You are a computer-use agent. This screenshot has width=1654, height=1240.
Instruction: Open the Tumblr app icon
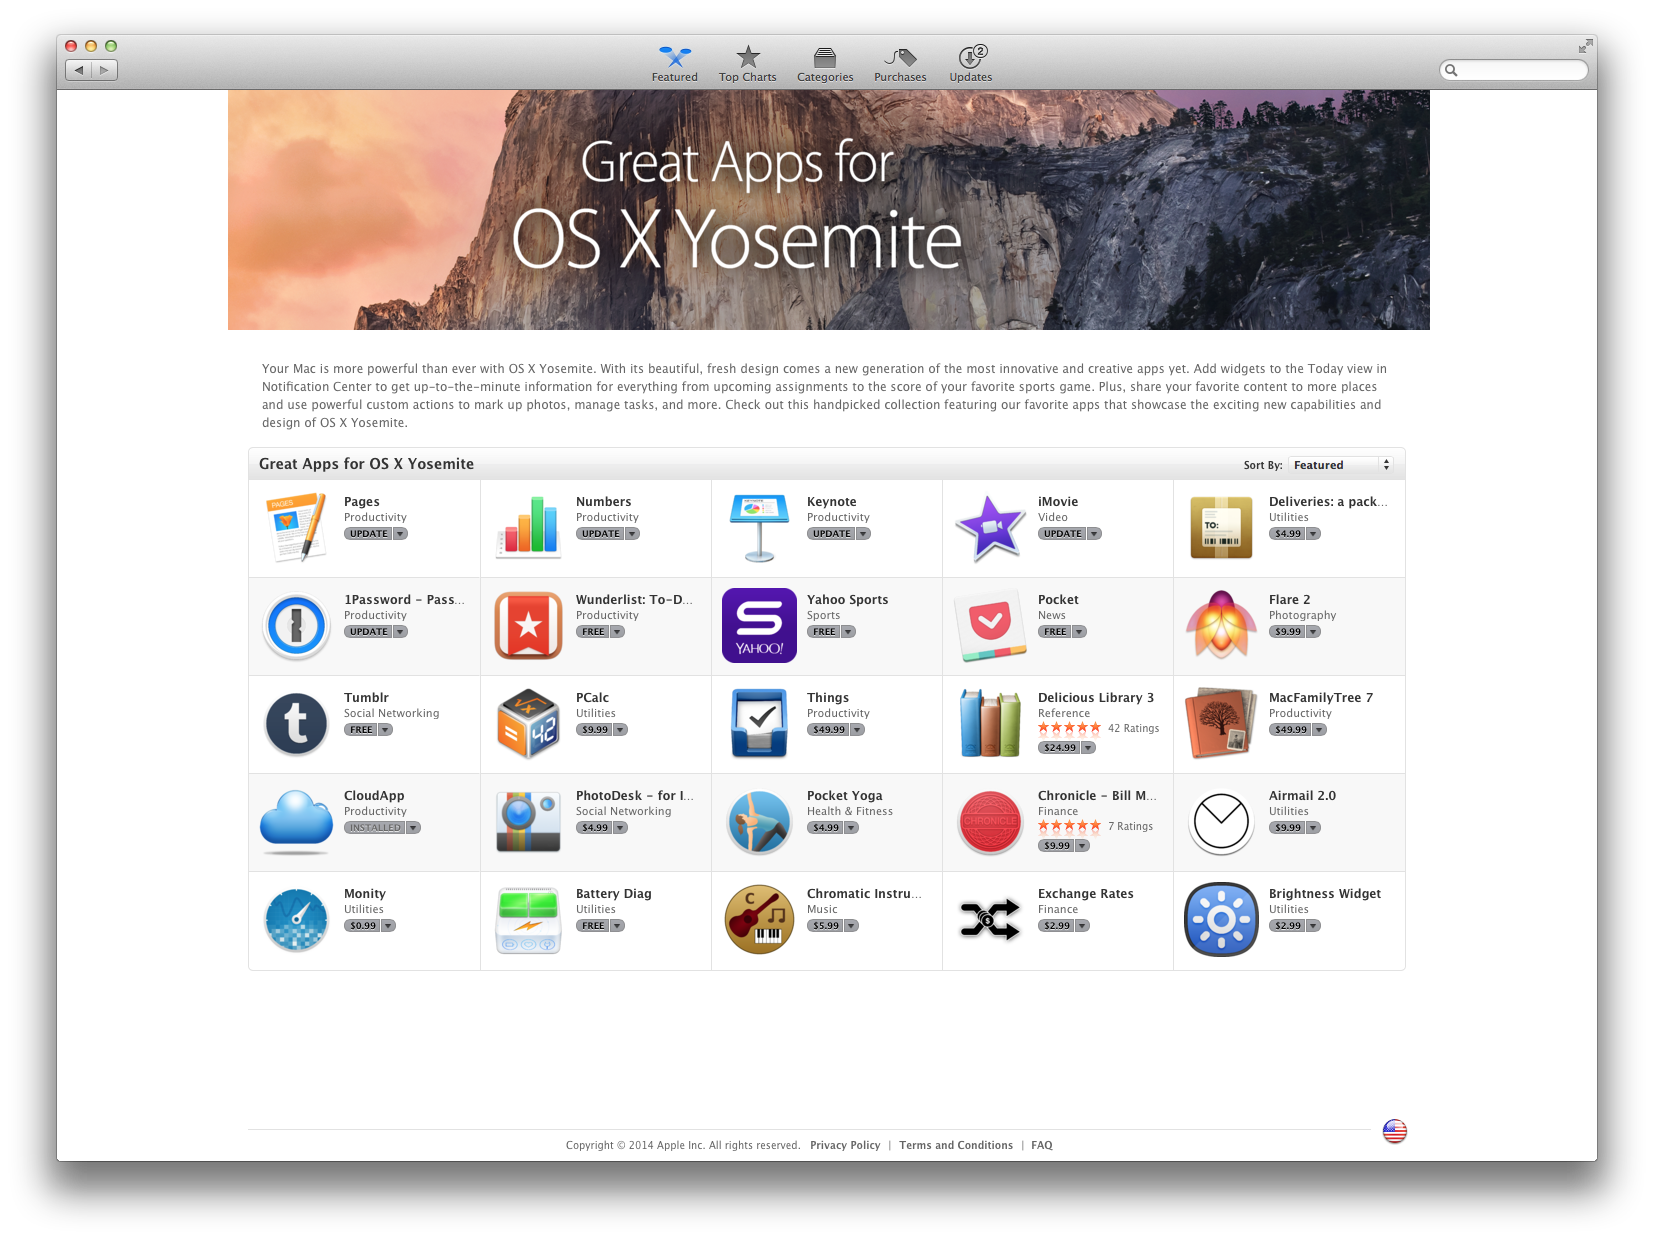297,723
